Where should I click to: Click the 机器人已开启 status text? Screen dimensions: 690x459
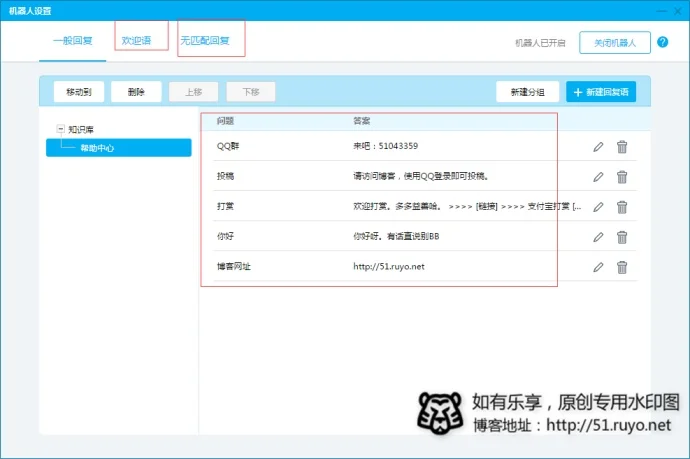[x=540, y=43]
